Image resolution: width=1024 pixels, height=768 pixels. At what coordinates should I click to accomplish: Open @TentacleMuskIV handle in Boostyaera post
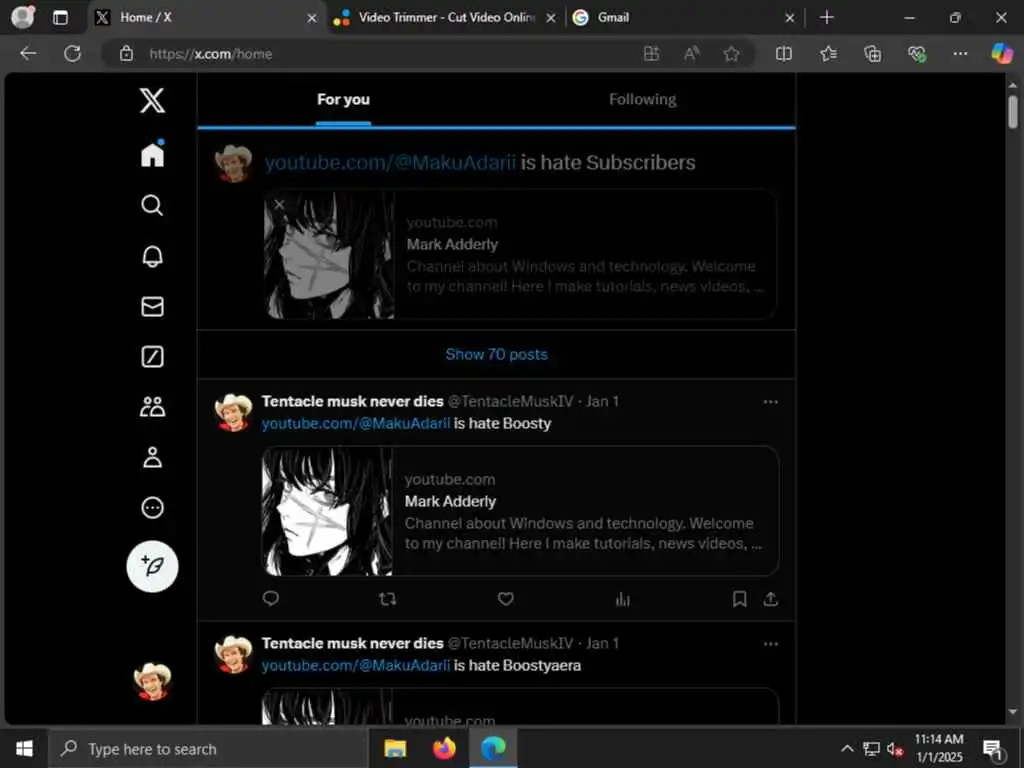511,643
